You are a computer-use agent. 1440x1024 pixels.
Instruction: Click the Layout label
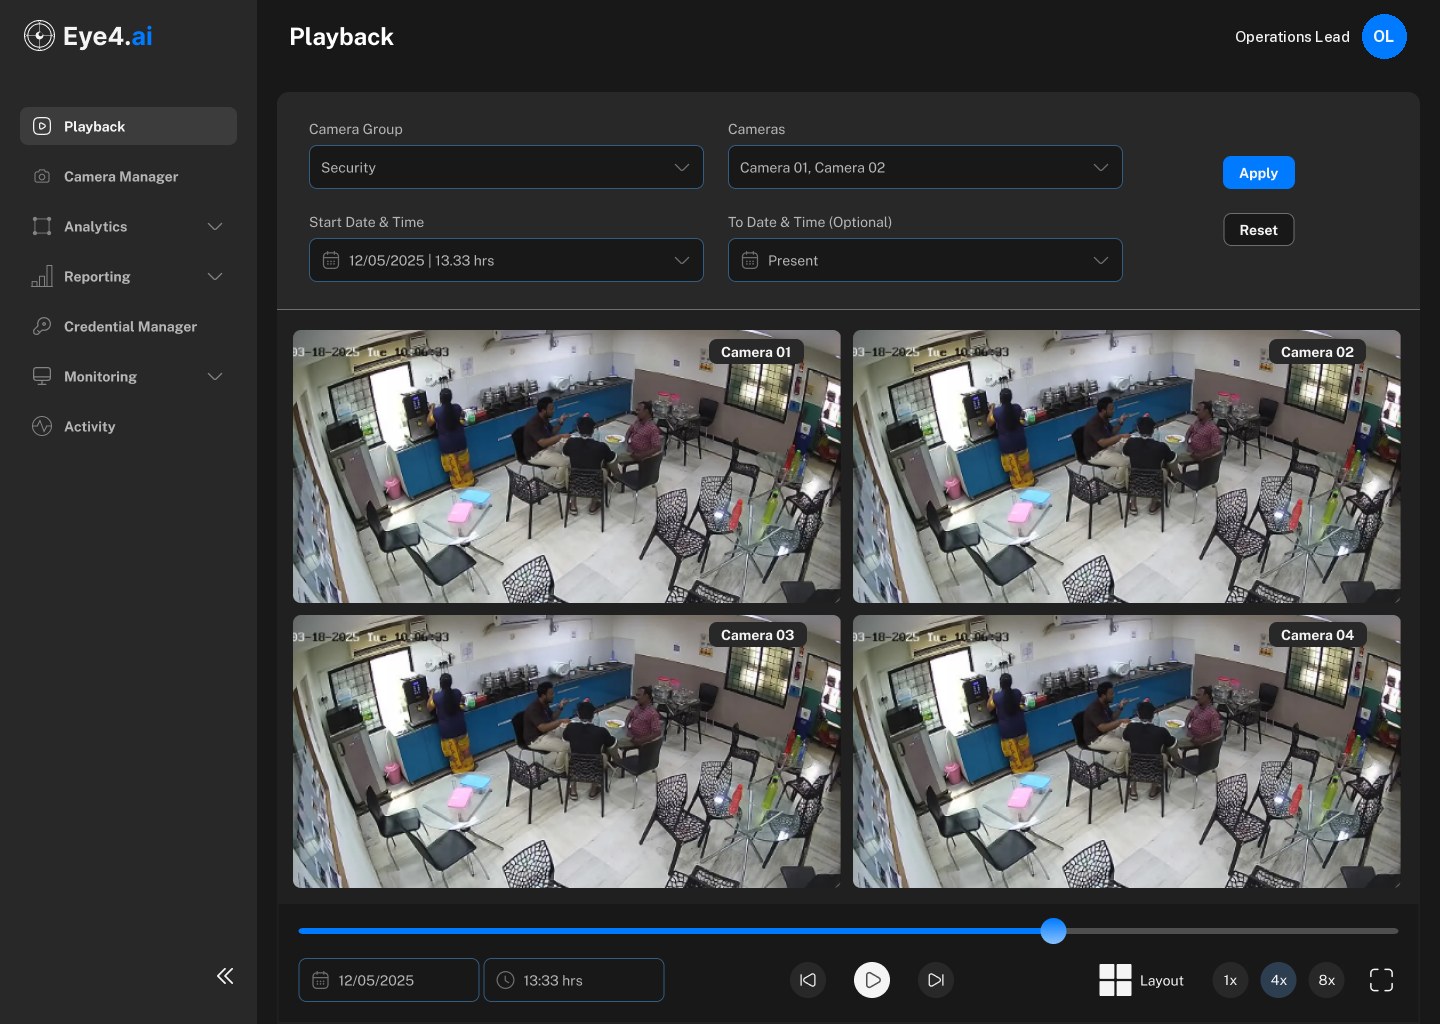point(1161,980)
